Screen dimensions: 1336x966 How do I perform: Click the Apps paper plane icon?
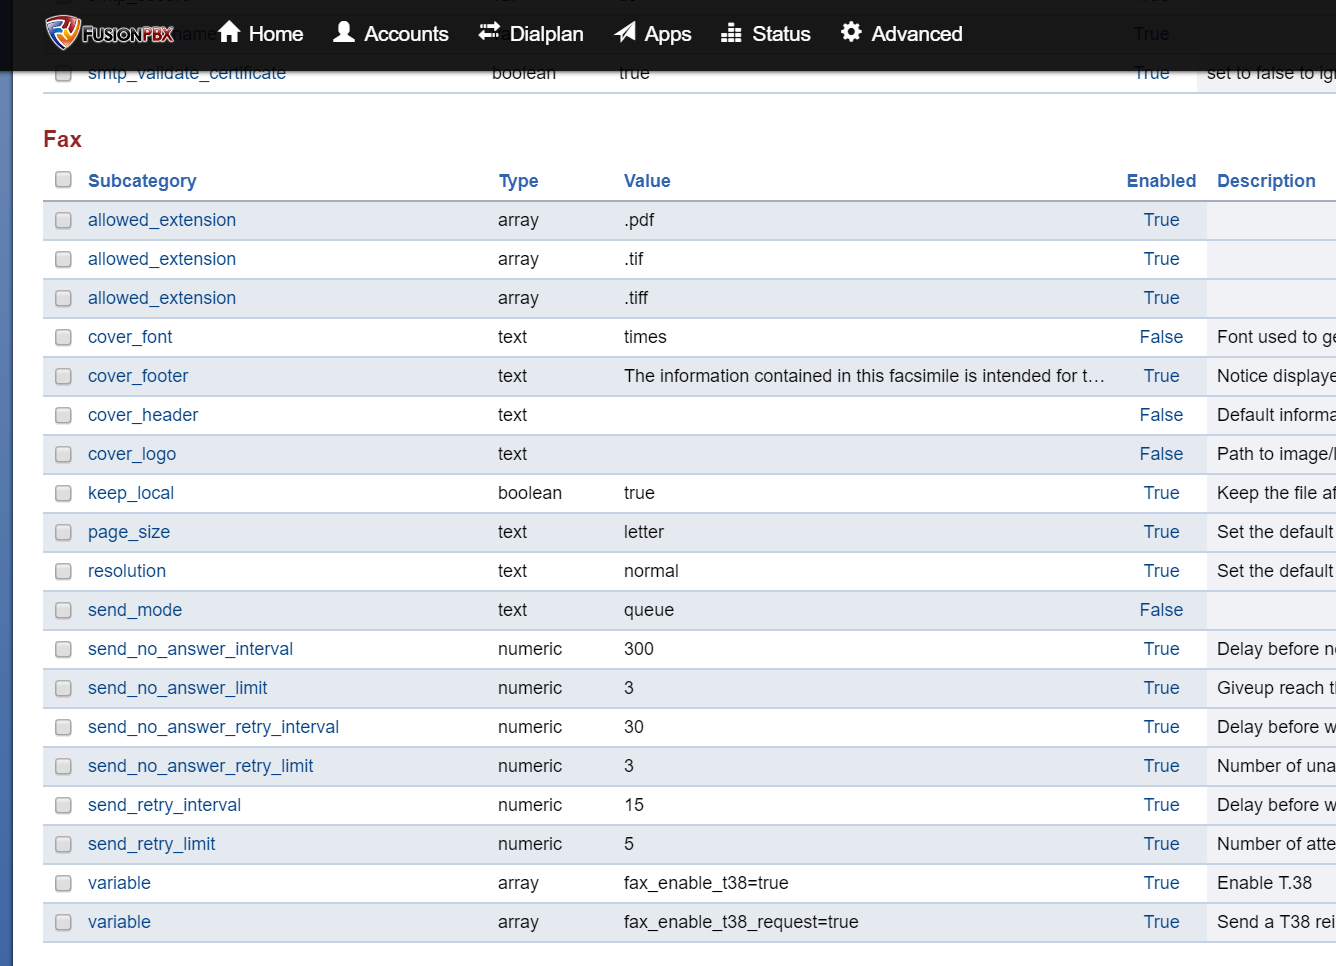point(625,32)
